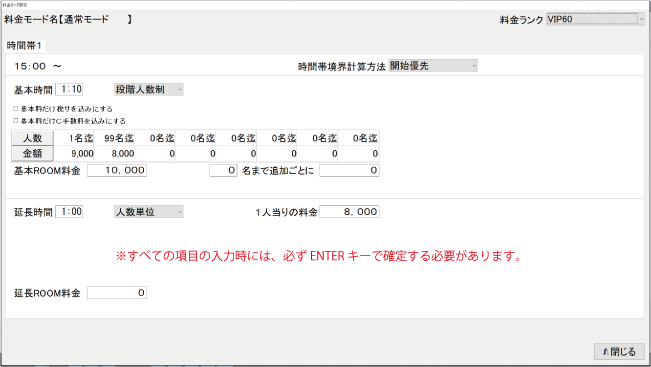651x367 pixels.
Task: Enable the 基本料だけC手数料を込みにする checkbox
Action: tap(16, 121)
